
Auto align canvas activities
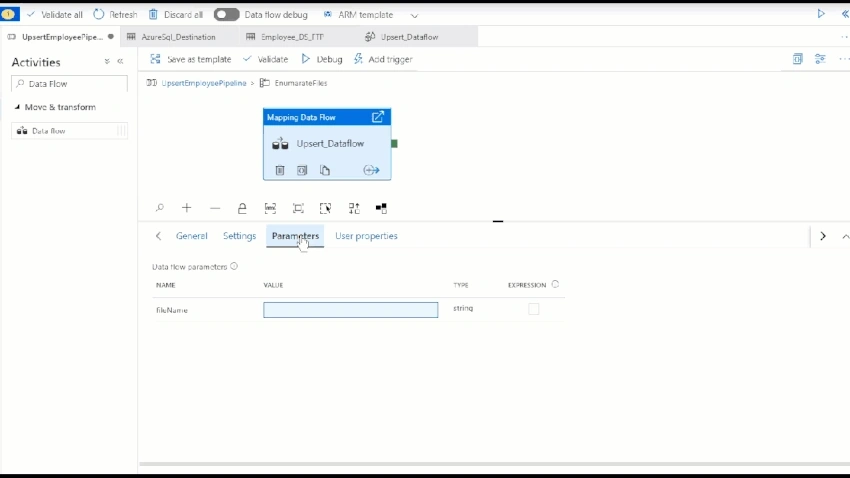click(354, 208)
